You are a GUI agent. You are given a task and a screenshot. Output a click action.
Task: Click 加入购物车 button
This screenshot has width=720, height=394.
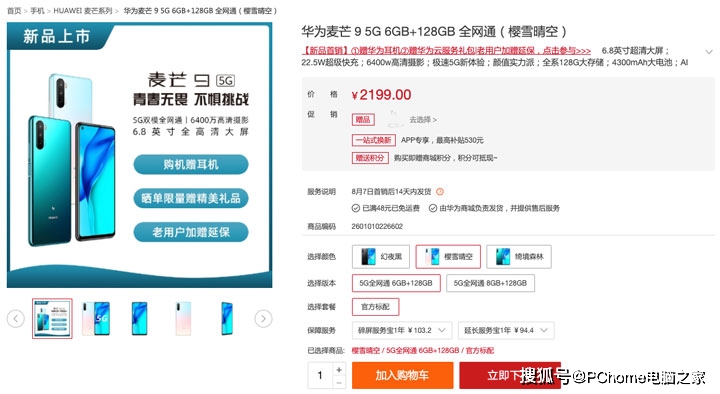pos(403,376)
